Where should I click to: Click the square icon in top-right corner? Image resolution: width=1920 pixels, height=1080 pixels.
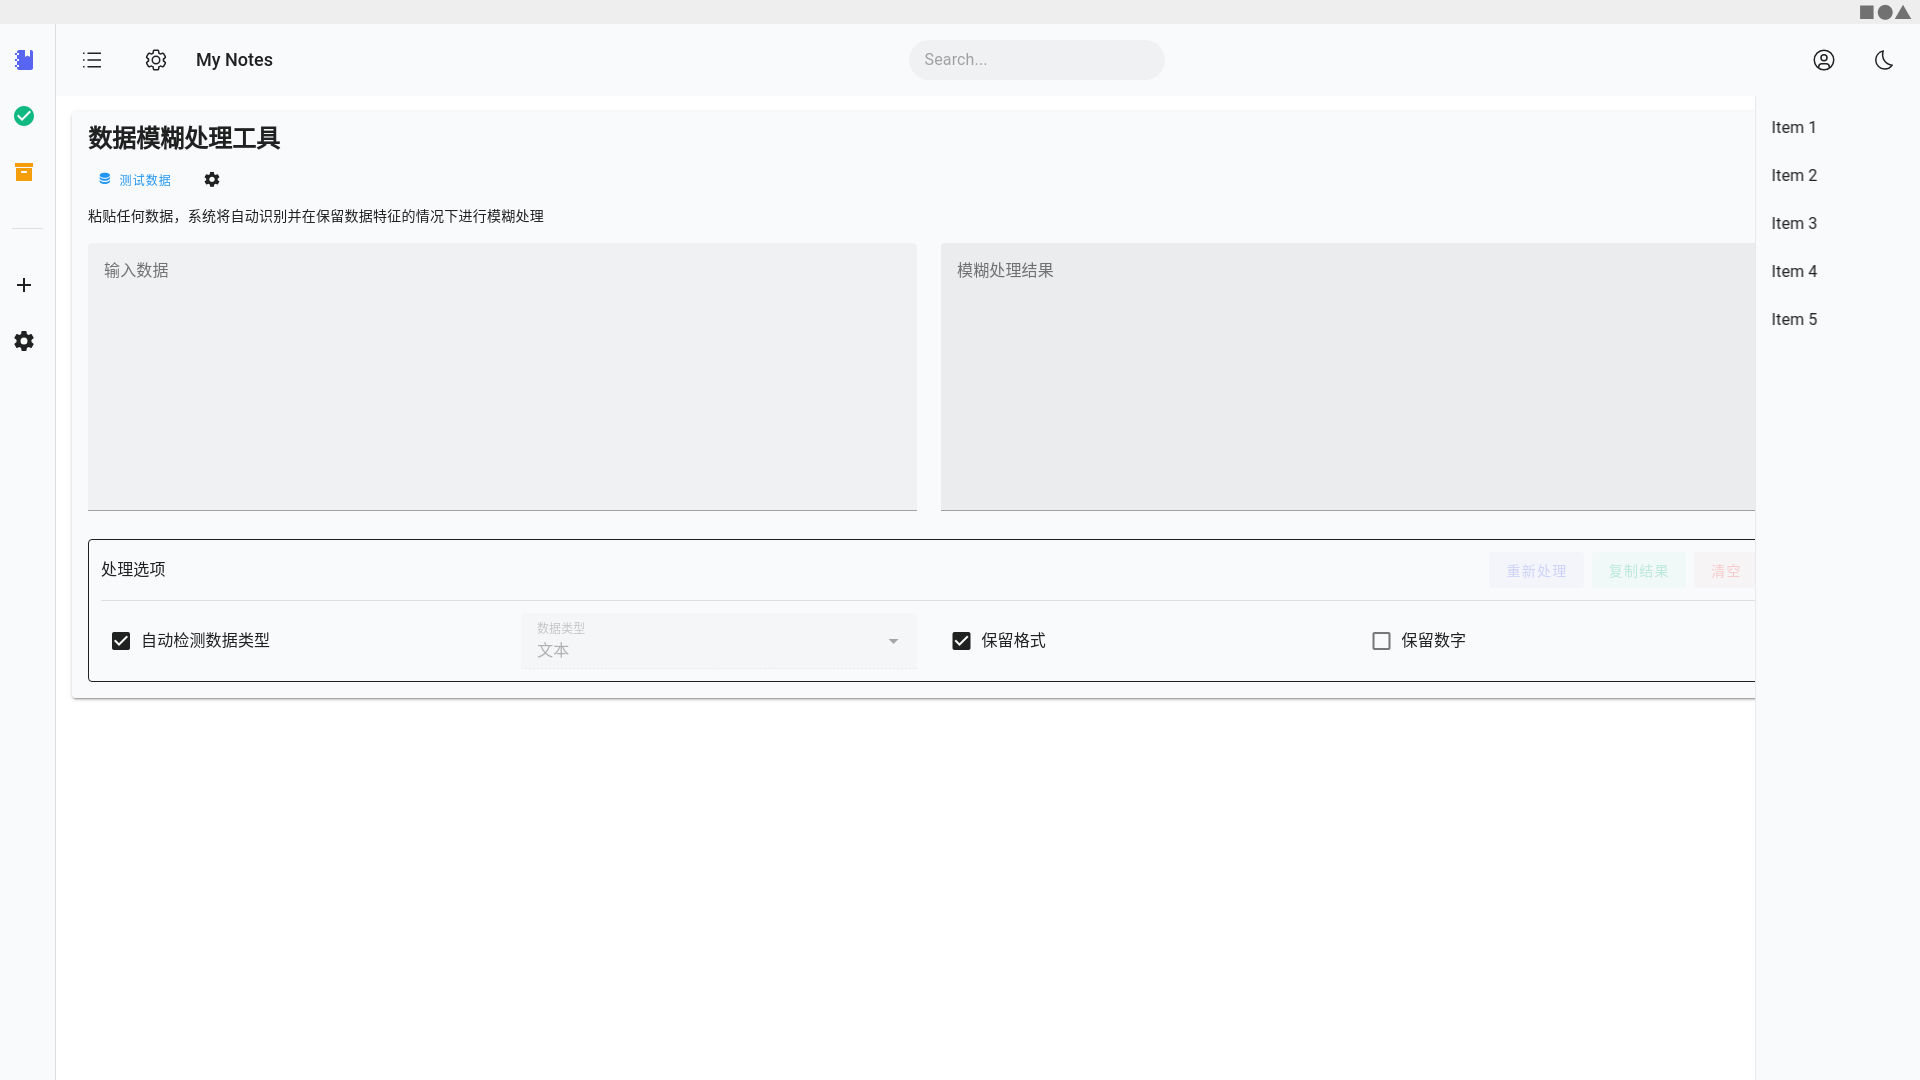[1866, 12]
